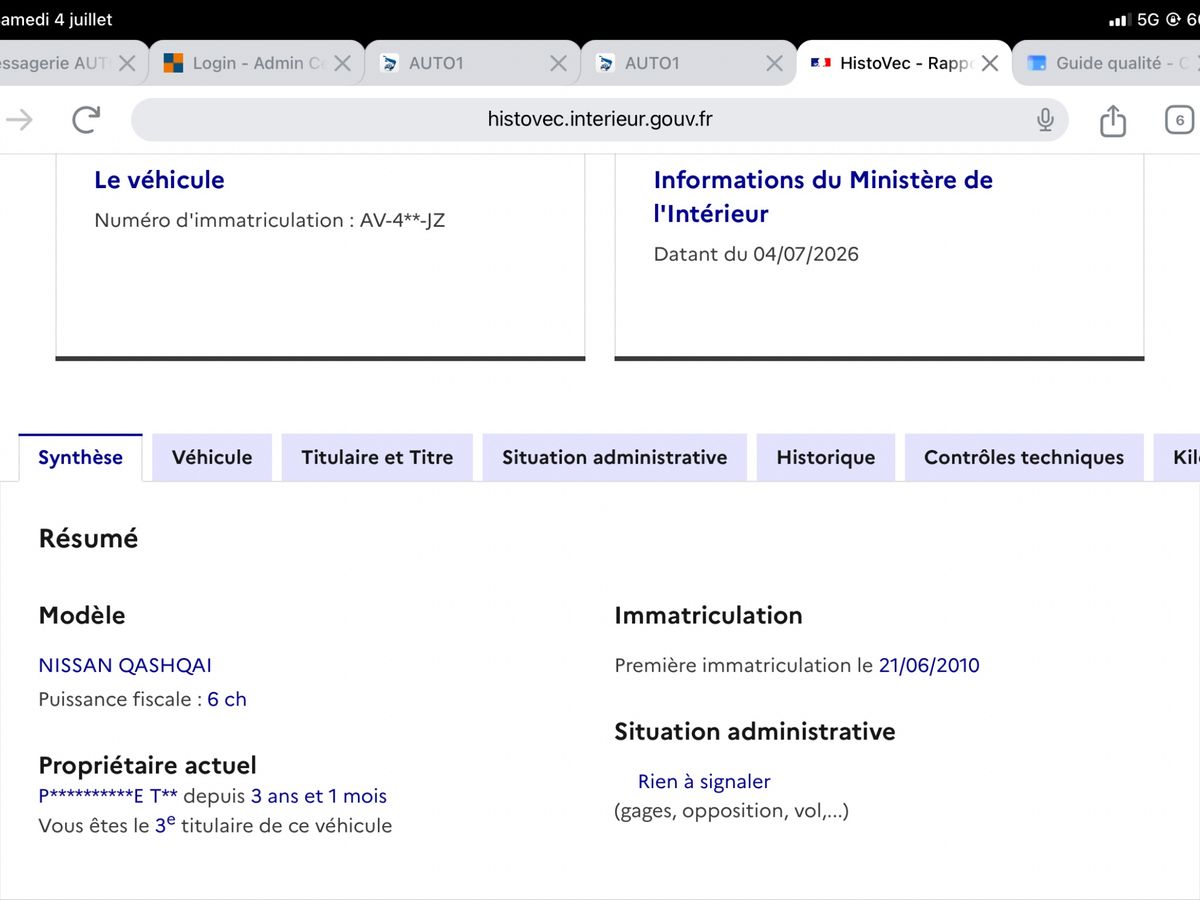Go forward with the arrow icon

[19, 120]
